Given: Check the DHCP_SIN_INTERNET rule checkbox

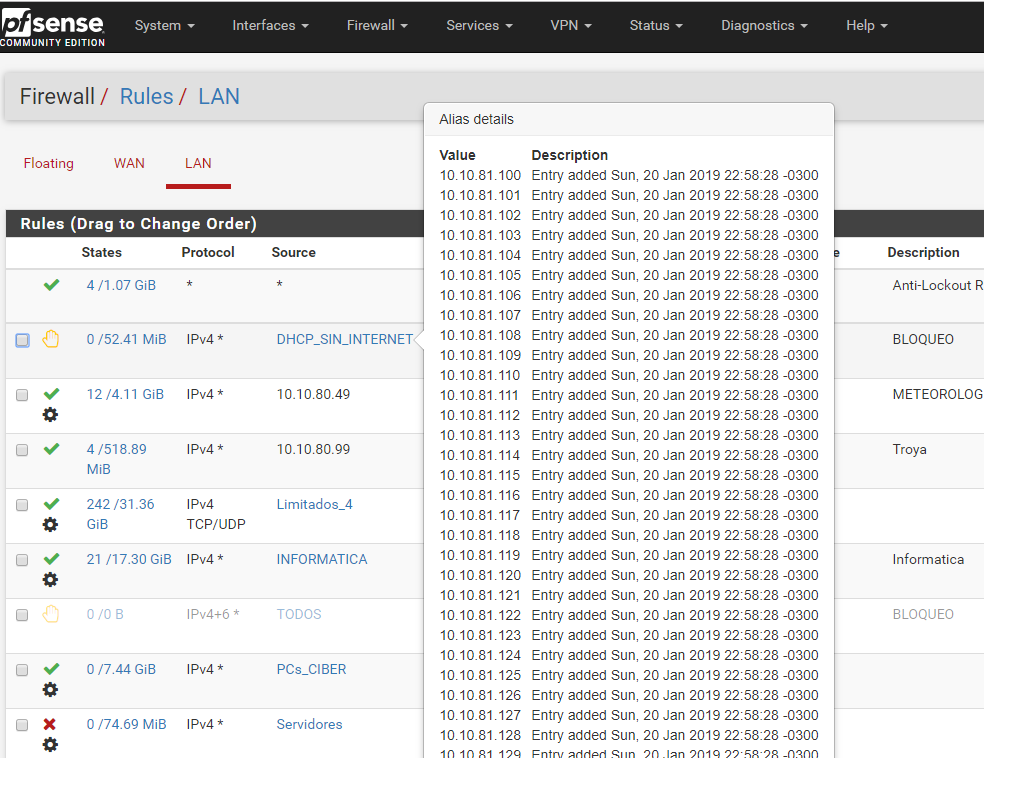Looking at the screenshot, I should (x=22, y=340).
